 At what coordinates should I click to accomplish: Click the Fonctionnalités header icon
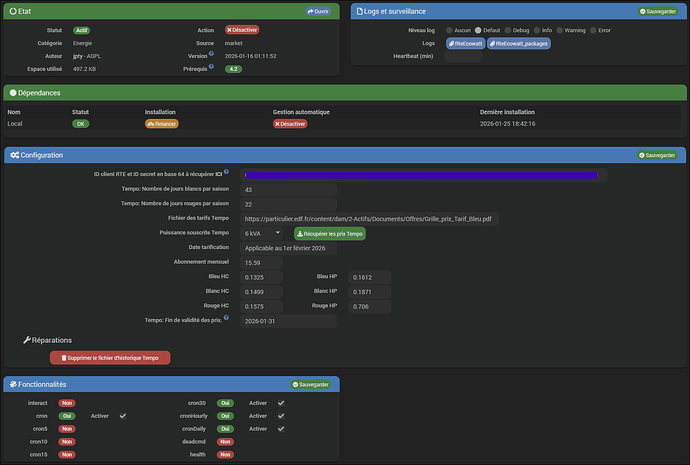[x=13, y=384]
